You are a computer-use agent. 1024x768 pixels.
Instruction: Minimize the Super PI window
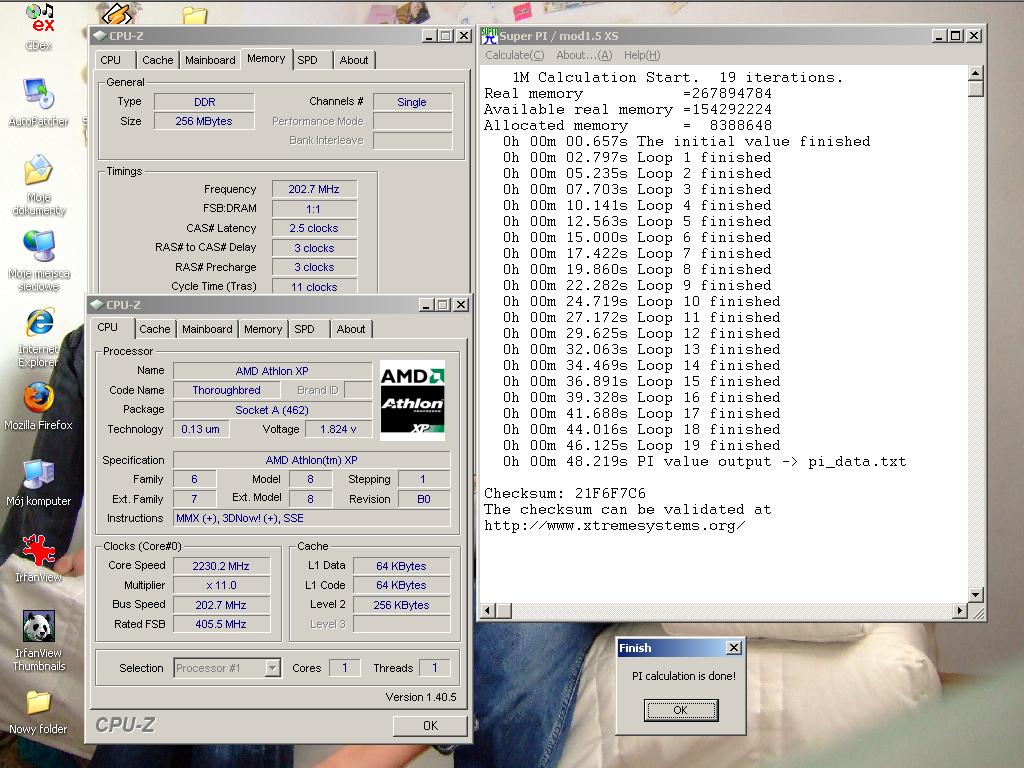click(x=939, y=36)
